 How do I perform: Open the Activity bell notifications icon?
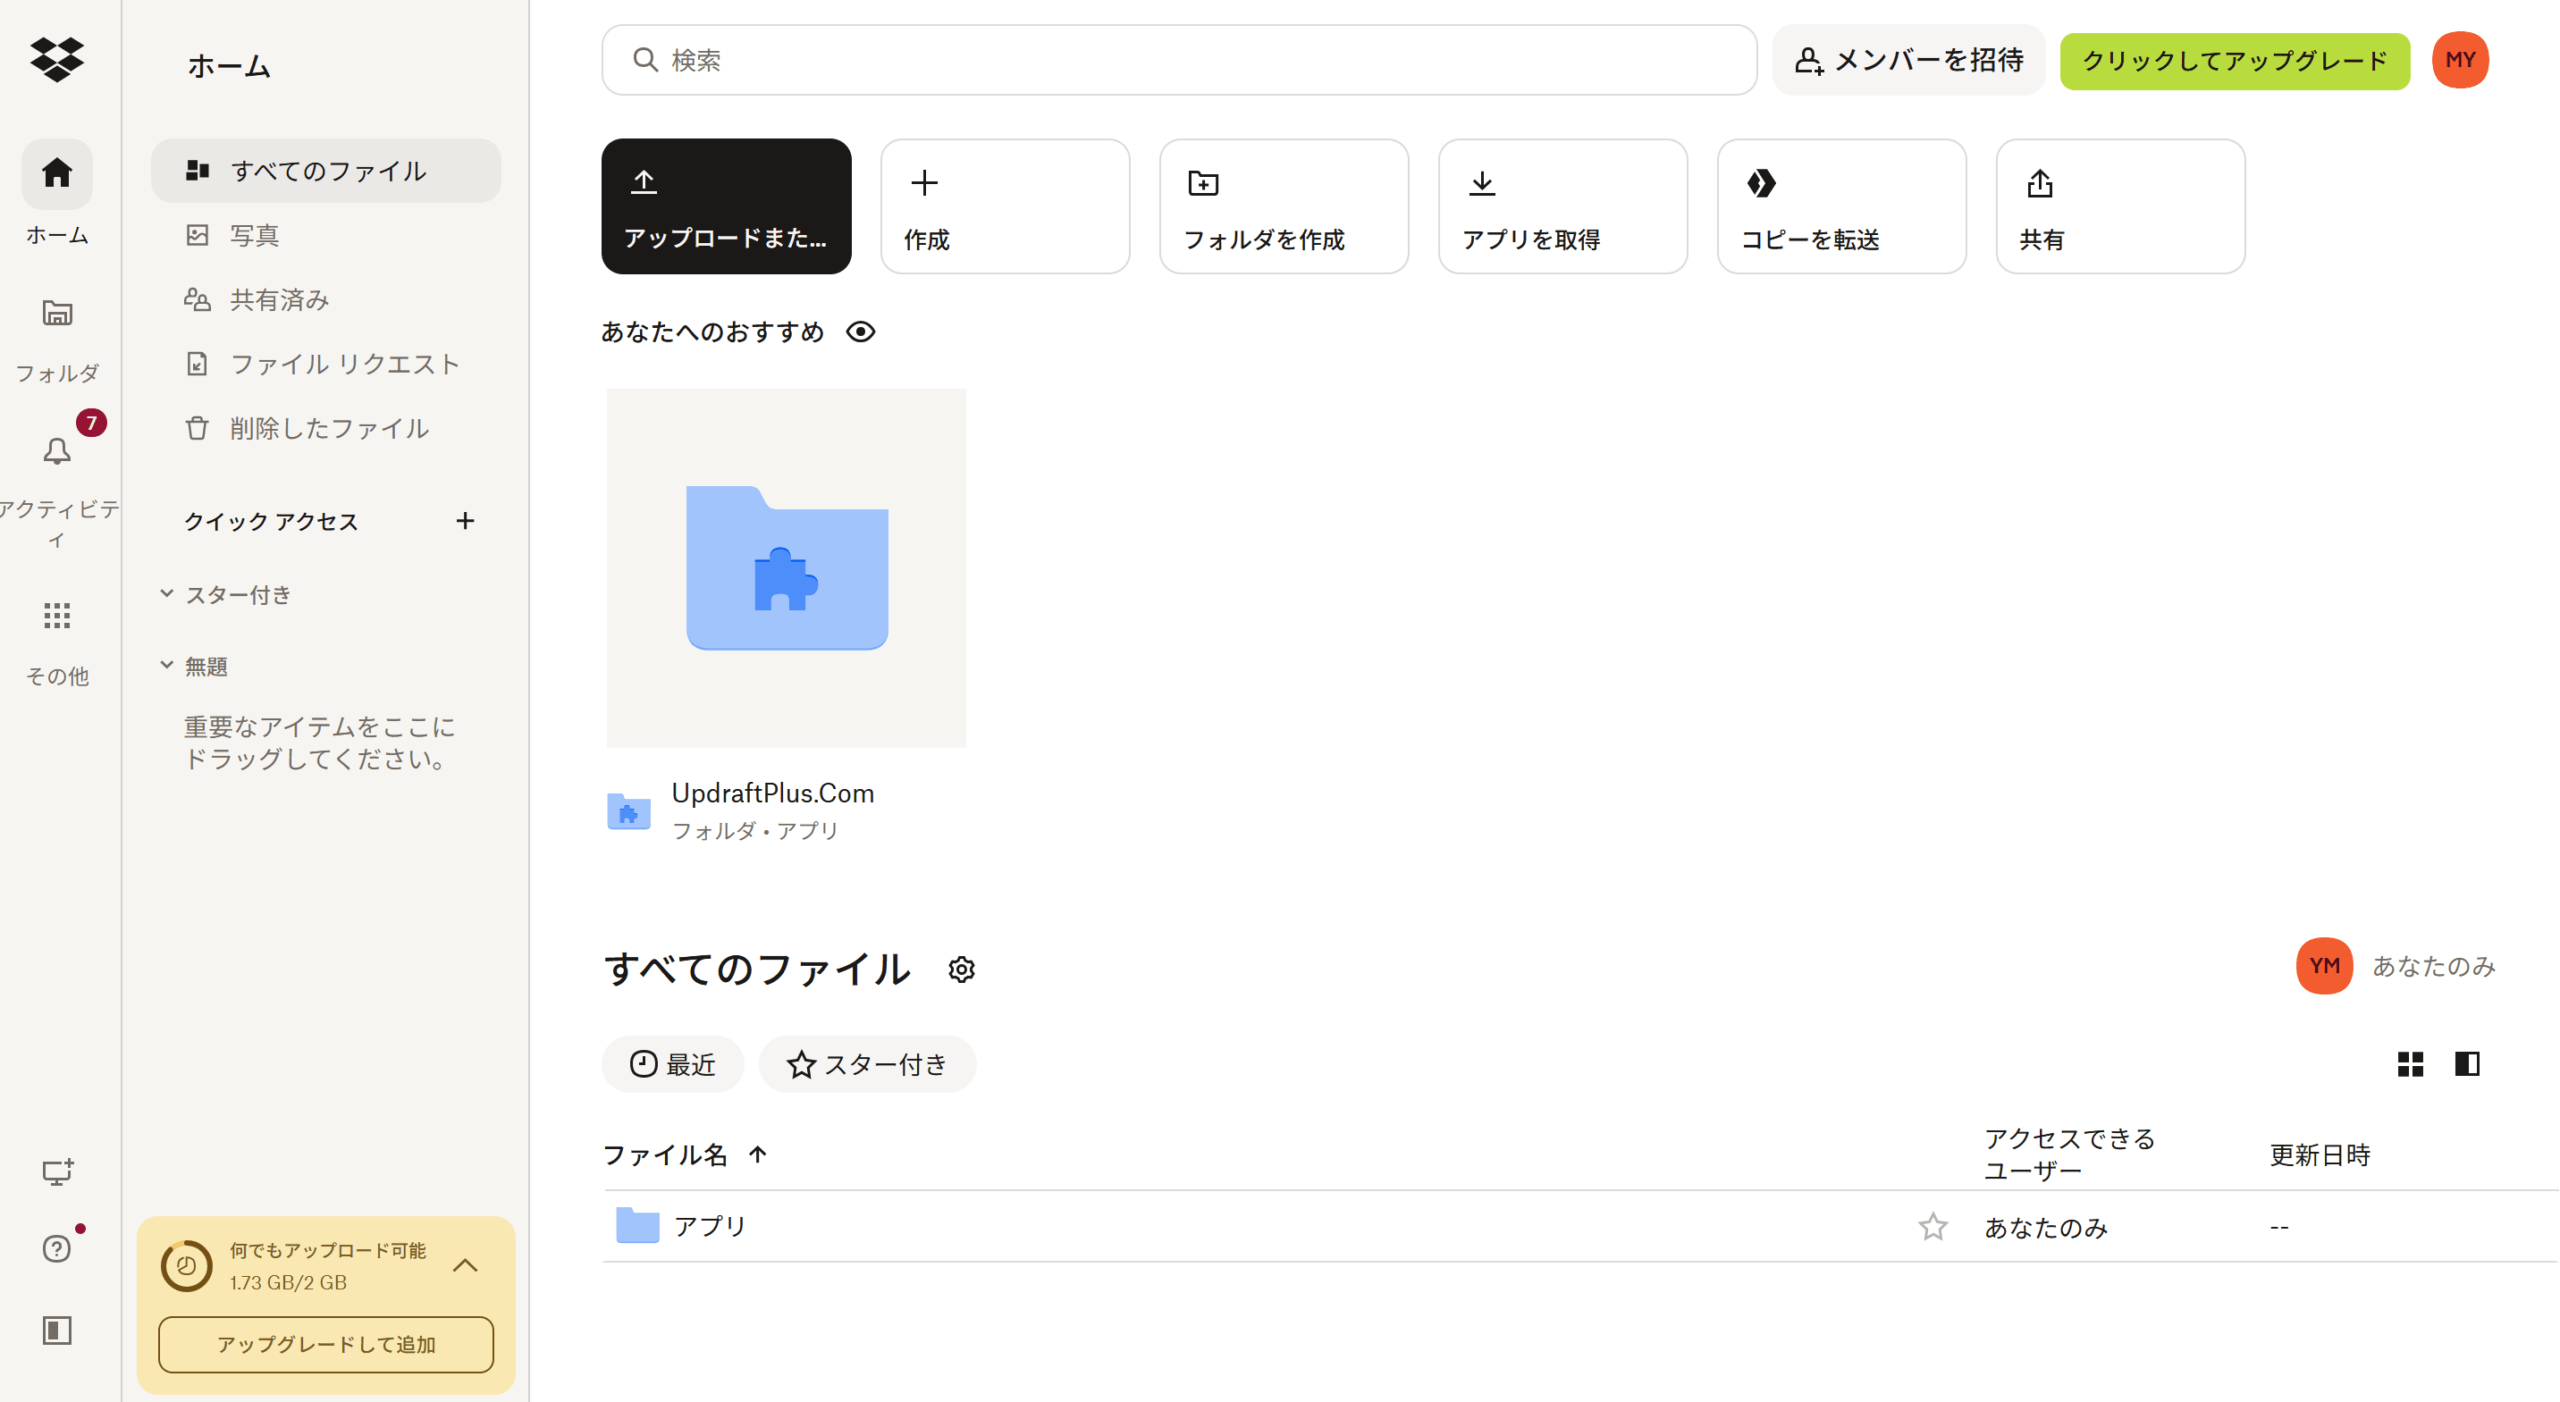57,451
